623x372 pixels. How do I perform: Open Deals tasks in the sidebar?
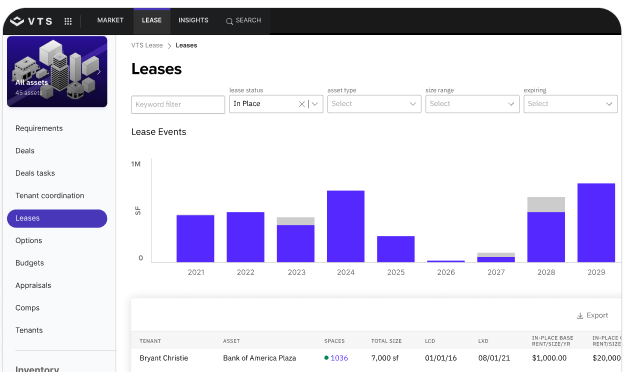tap(35, 173)
